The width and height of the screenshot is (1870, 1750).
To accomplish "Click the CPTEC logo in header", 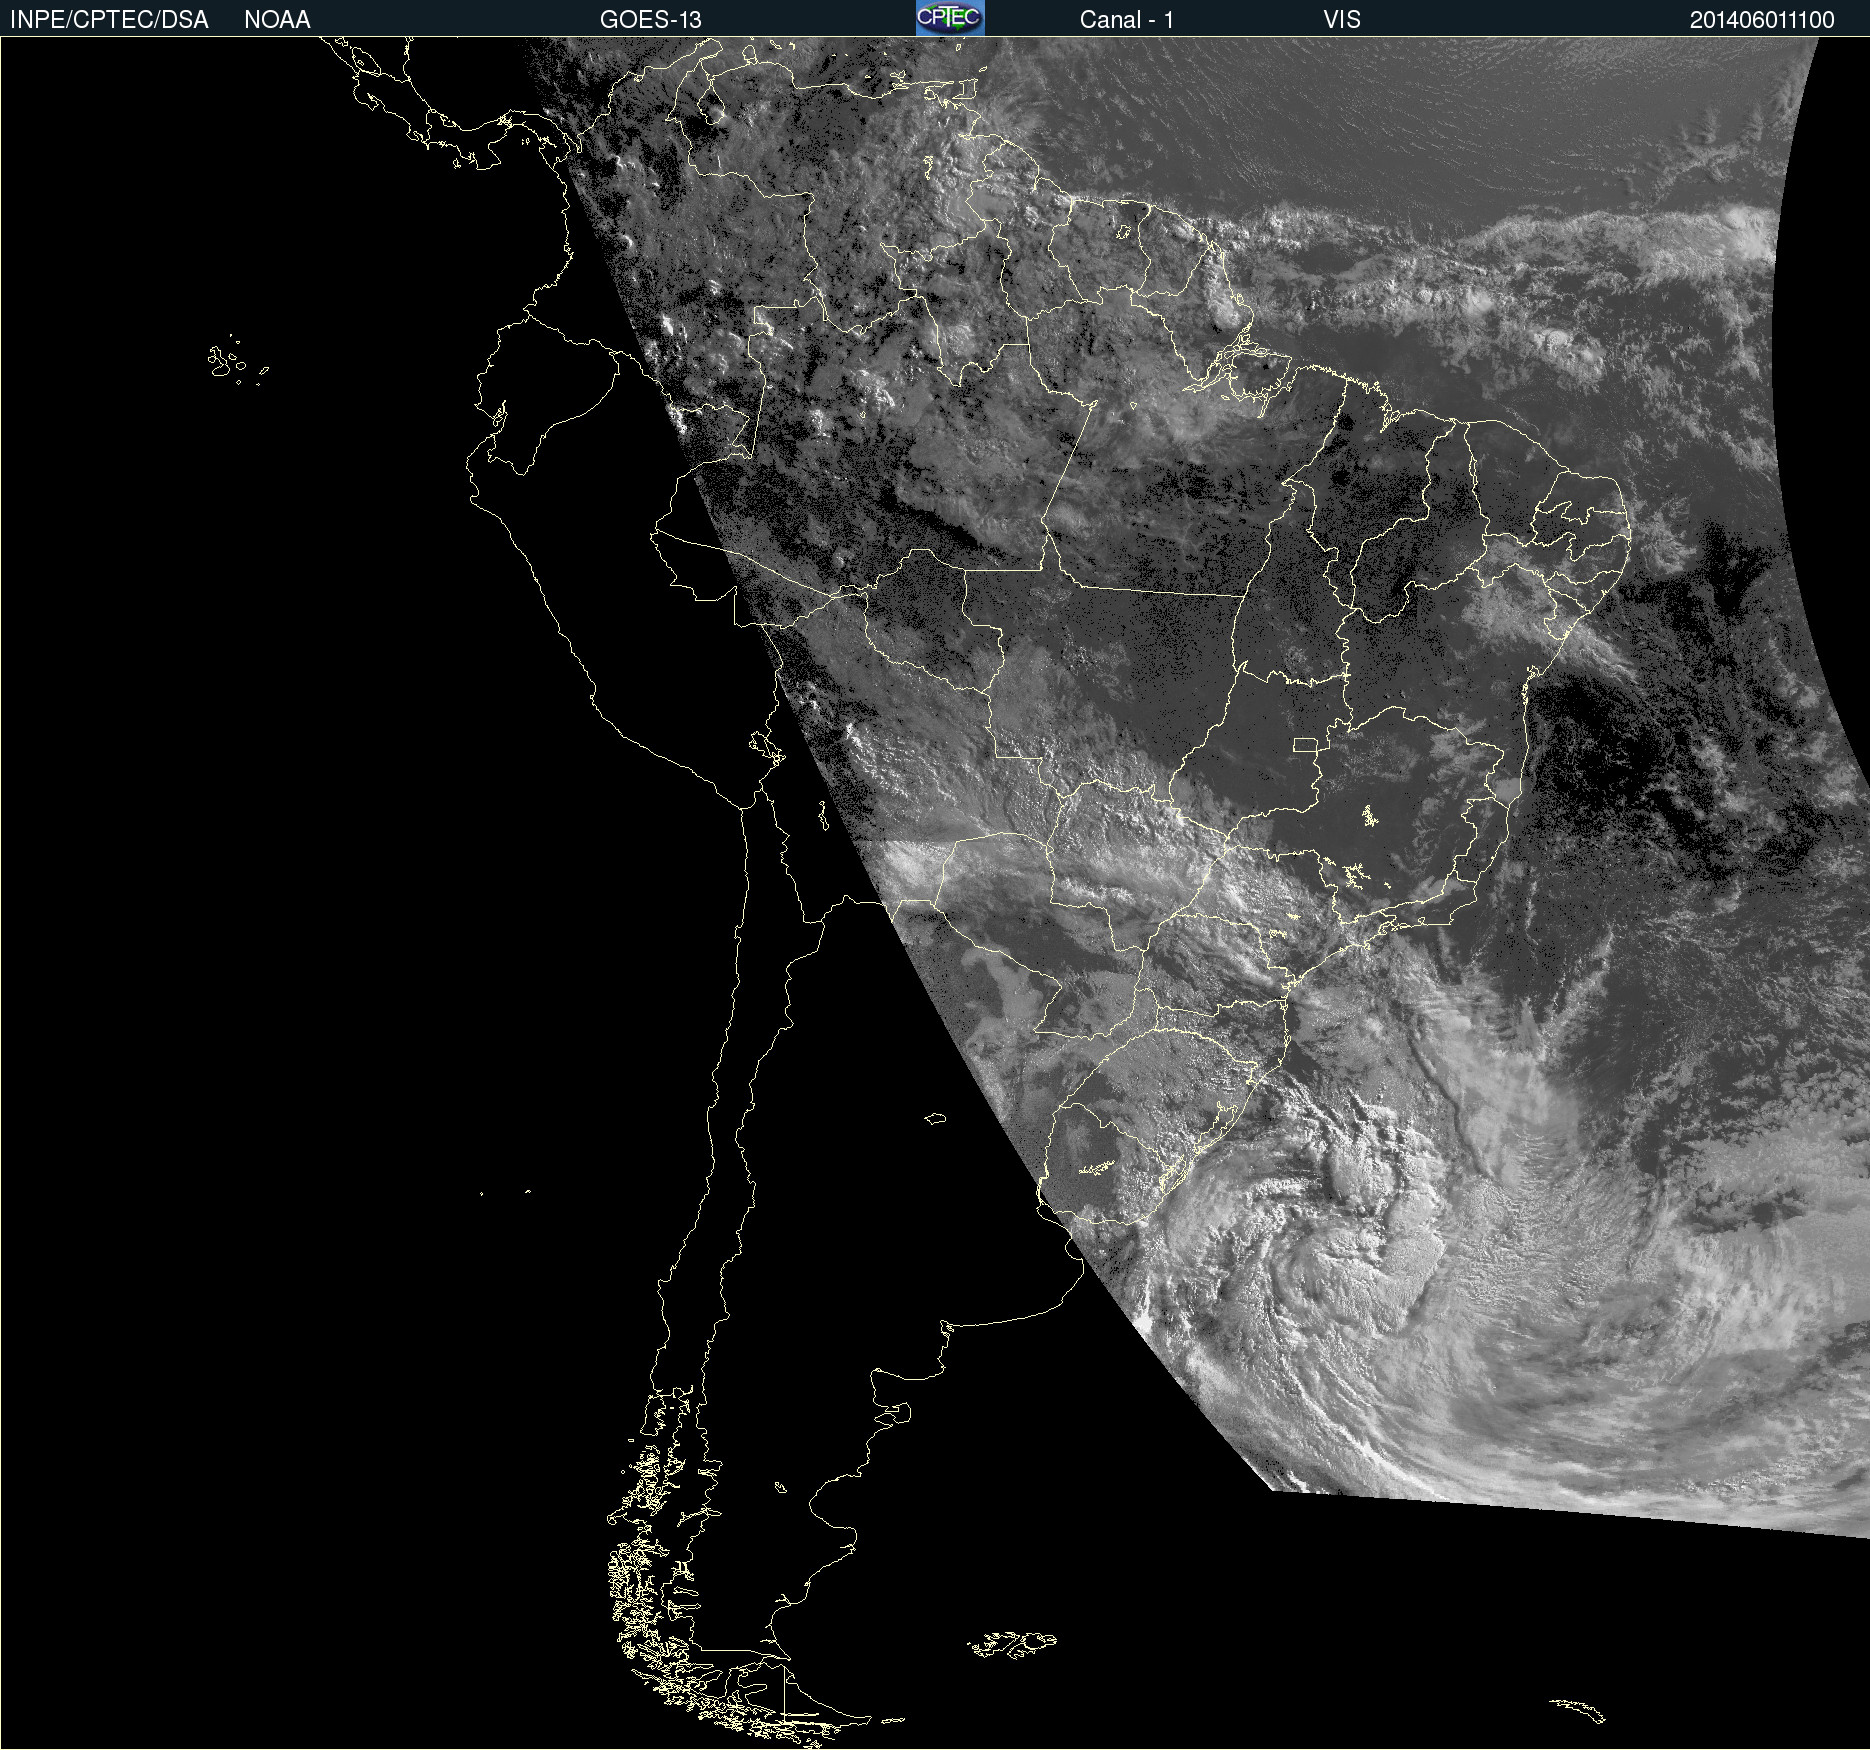I will [x=950, y=18].
